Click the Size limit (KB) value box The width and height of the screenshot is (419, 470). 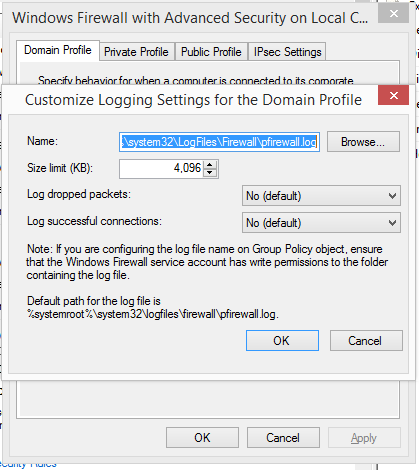(x=162, y=168)
